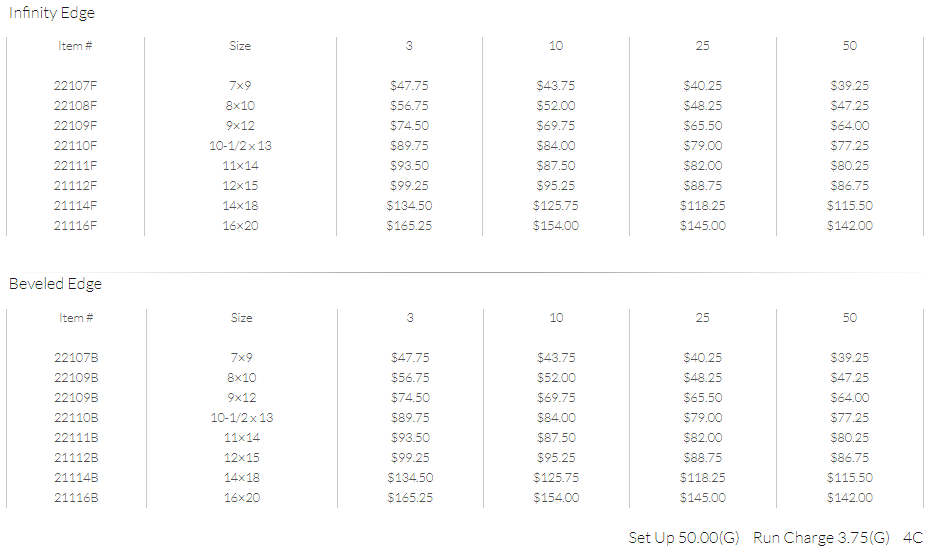The width and height of the screenshot is (937, 556).
Task: Select item number 21114B
Action: click(76, 478)
